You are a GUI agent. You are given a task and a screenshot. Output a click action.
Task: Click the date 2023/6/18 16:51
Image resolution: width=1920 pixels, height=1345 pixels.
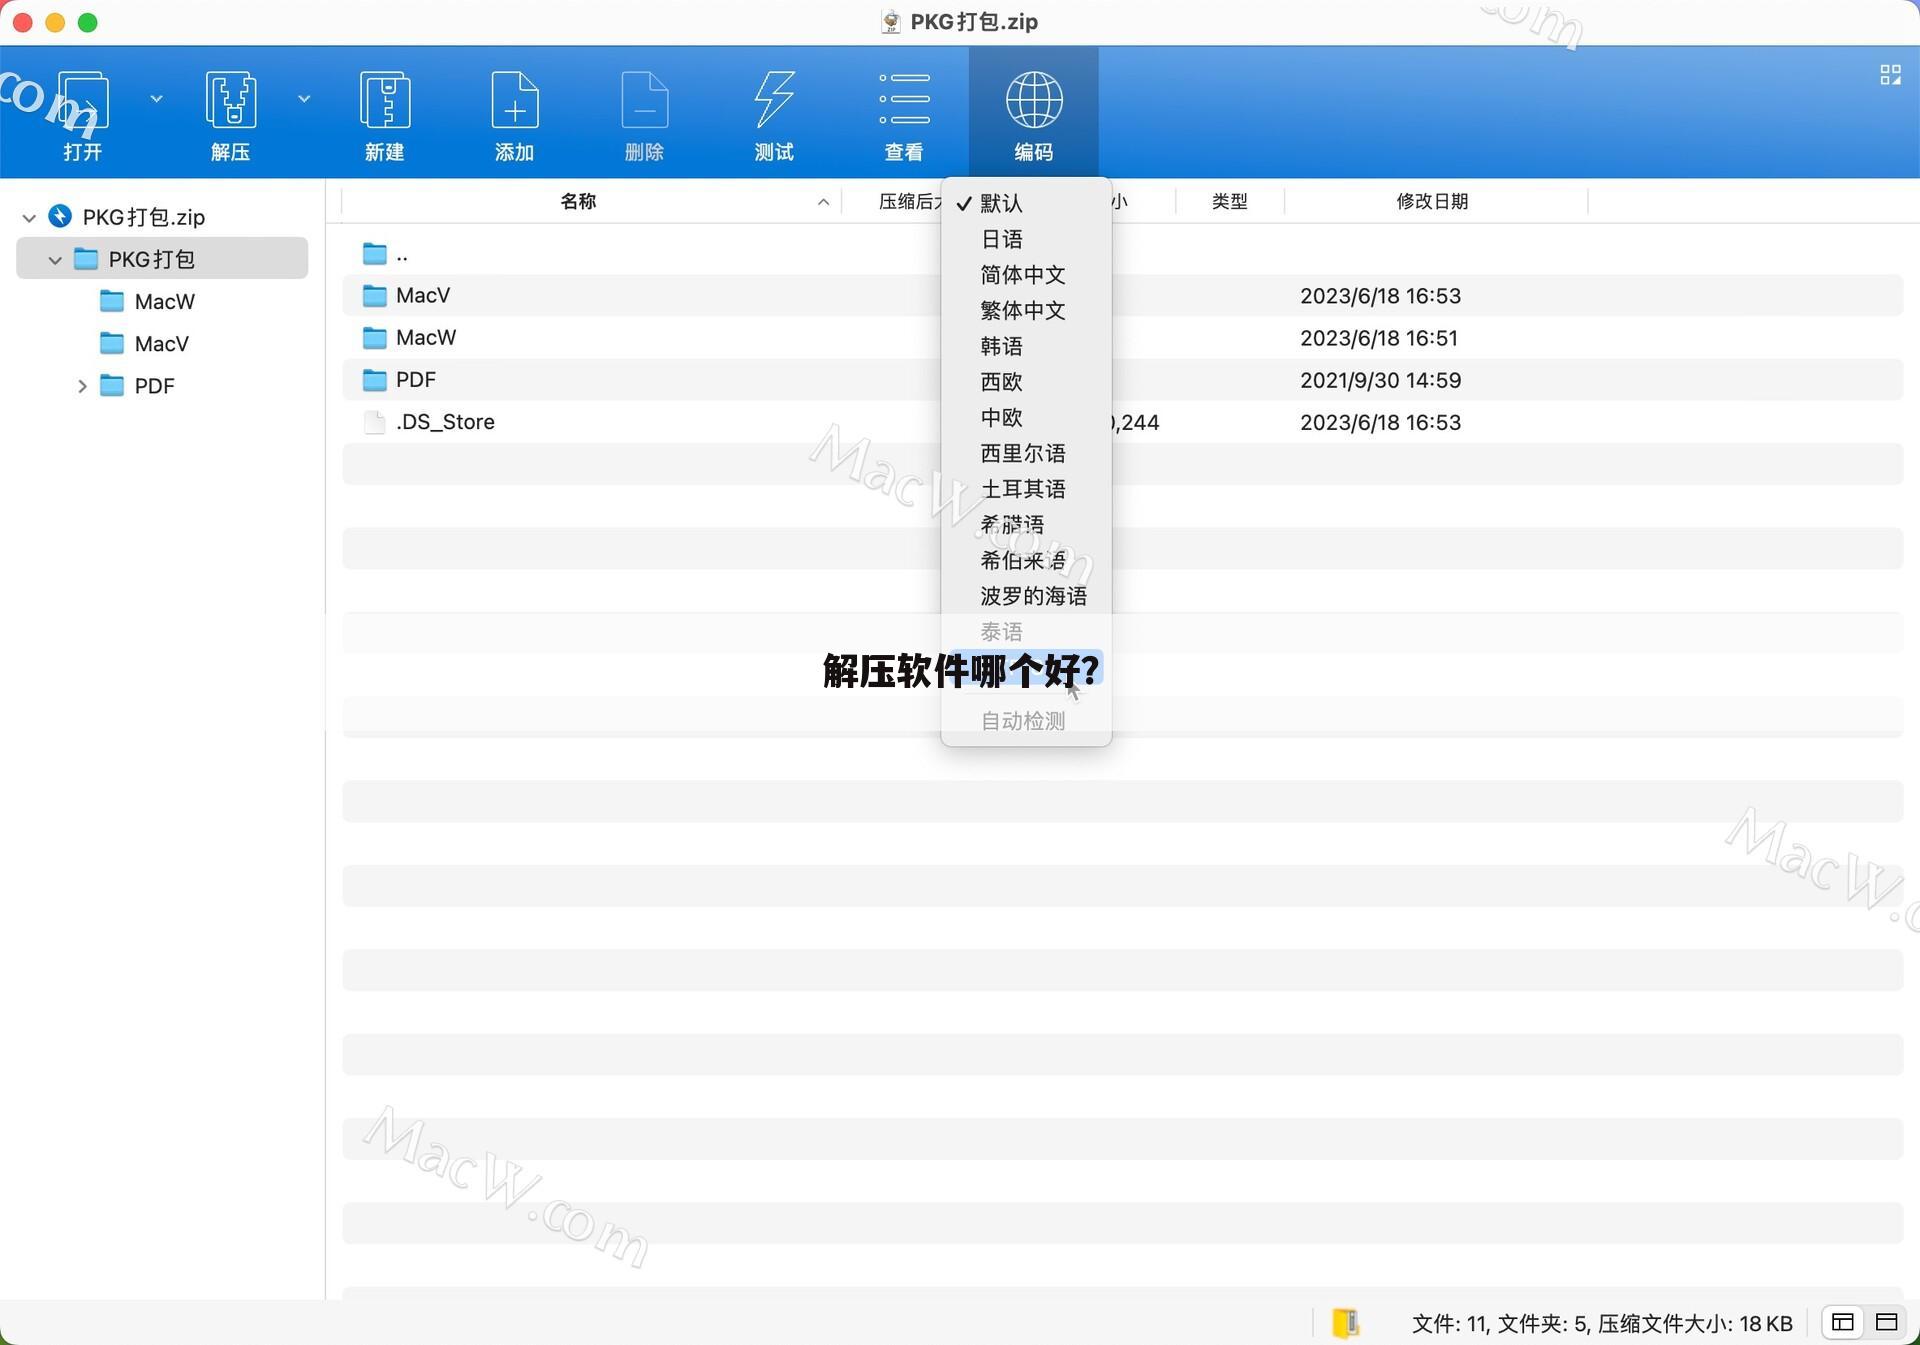(1379, 338)
